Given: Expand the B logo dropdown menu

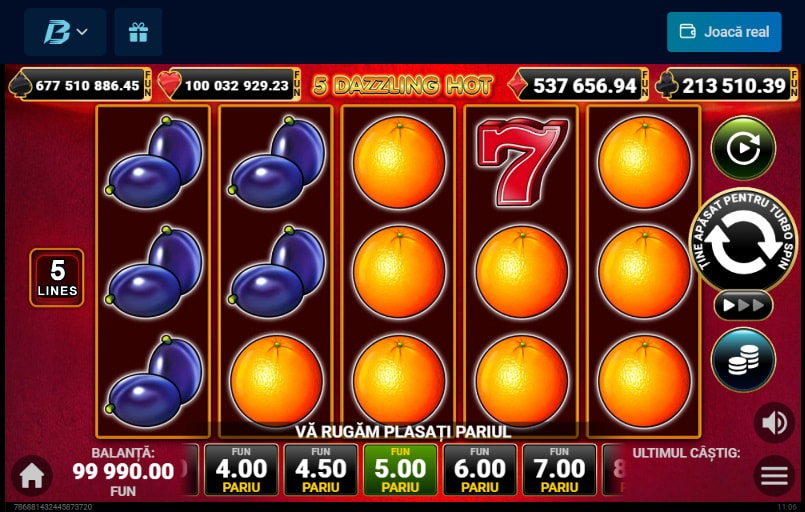Looking at the screenshot, I should pos(65,32).
